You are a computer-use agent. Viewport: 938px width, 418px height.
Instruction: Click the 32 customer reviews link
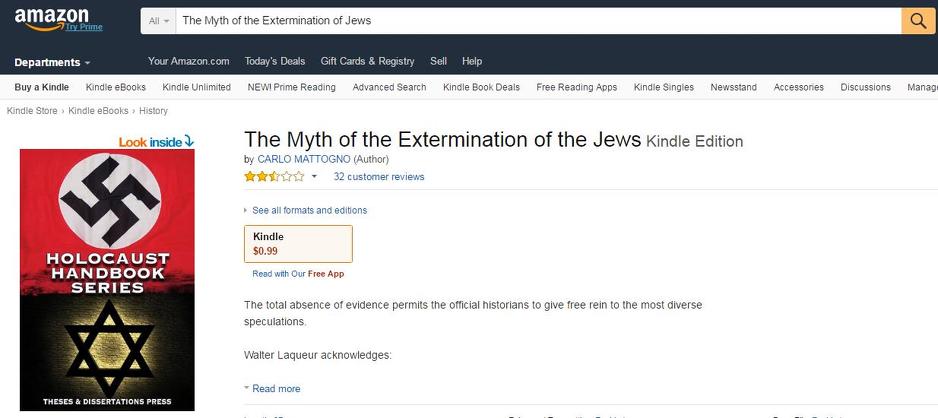point(379,177)
